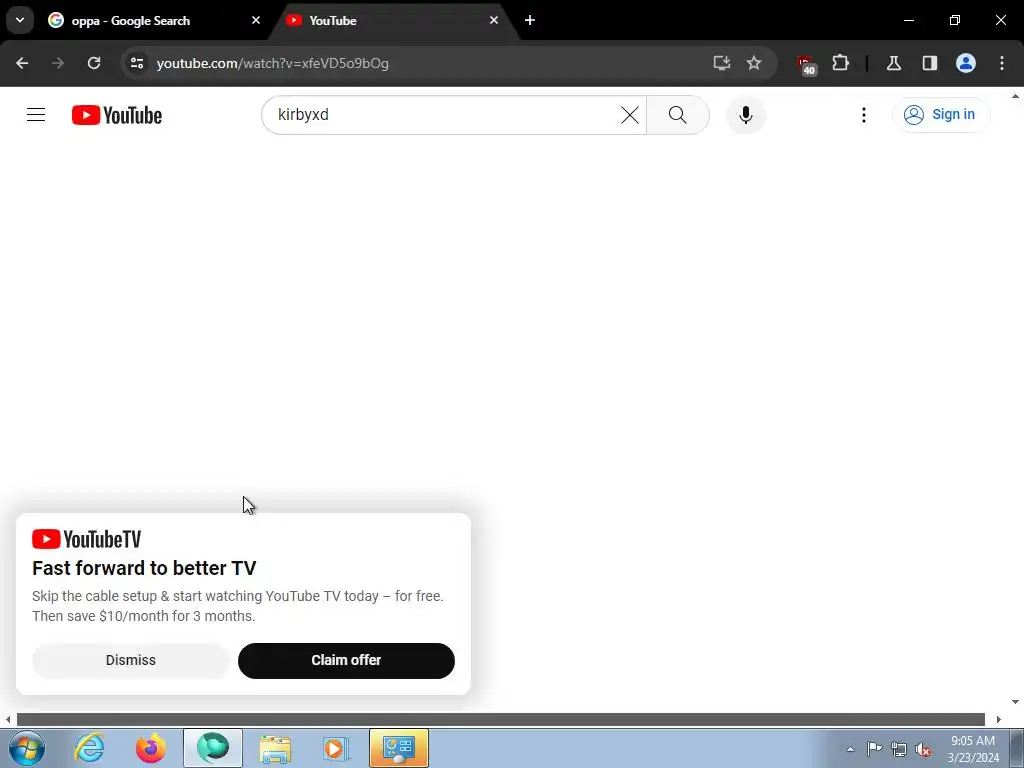Screen dimensions: 1024x768
Task: Reload the YouTube page
Action: (94, 63)
